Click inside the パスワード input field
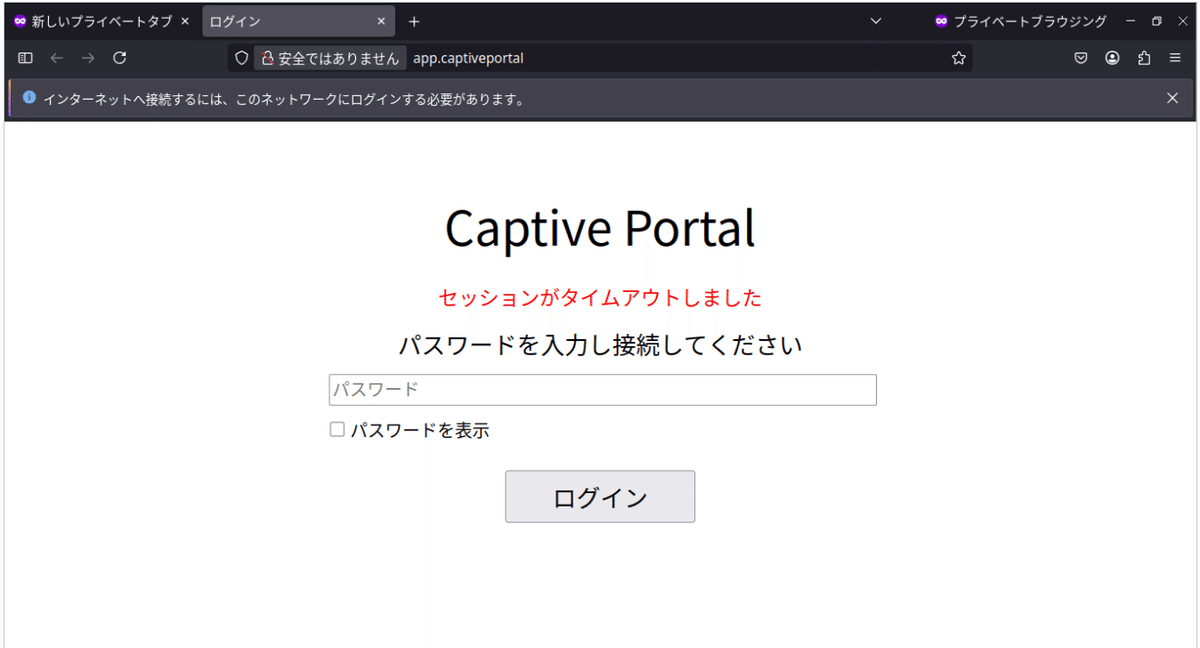1200x648 pixels. [x=601, y=389]
